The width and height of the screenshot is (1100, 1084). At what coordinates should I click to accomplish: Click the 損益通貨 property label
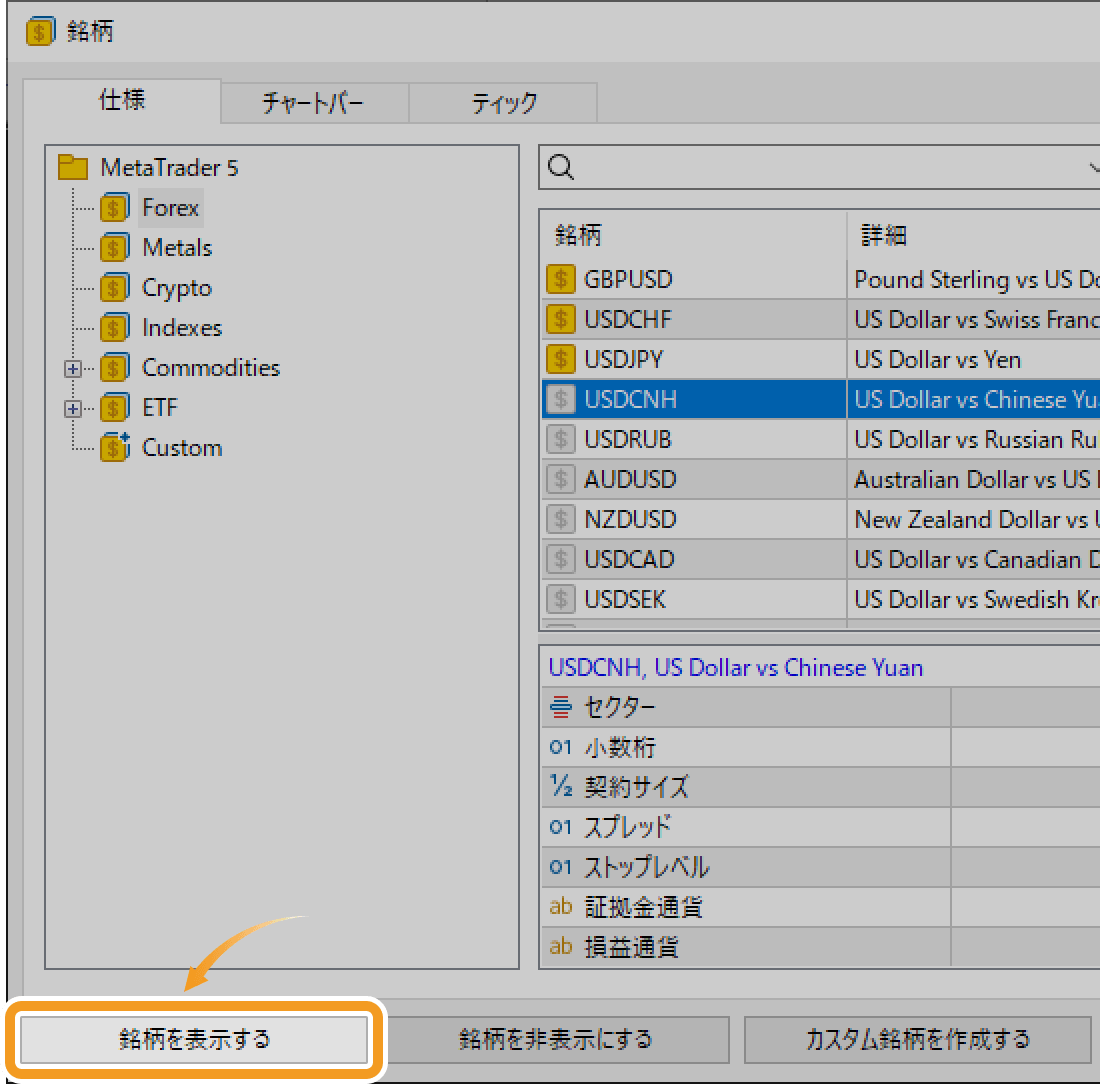point(631,947)
